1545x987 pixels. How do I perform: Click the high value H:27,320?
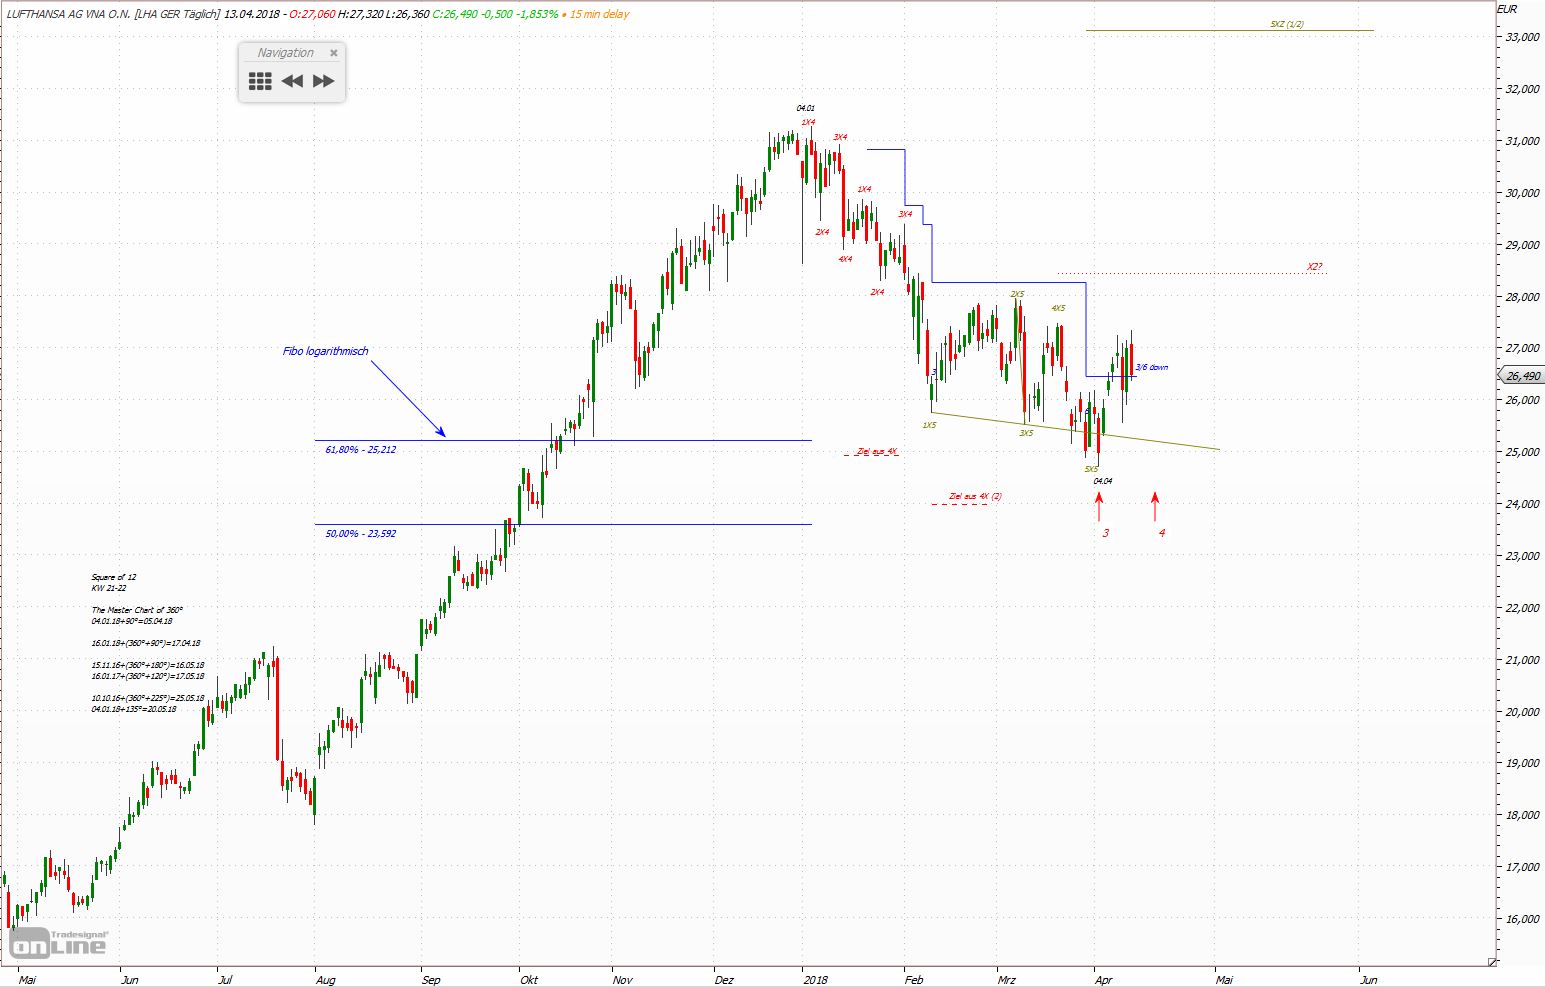362,14
